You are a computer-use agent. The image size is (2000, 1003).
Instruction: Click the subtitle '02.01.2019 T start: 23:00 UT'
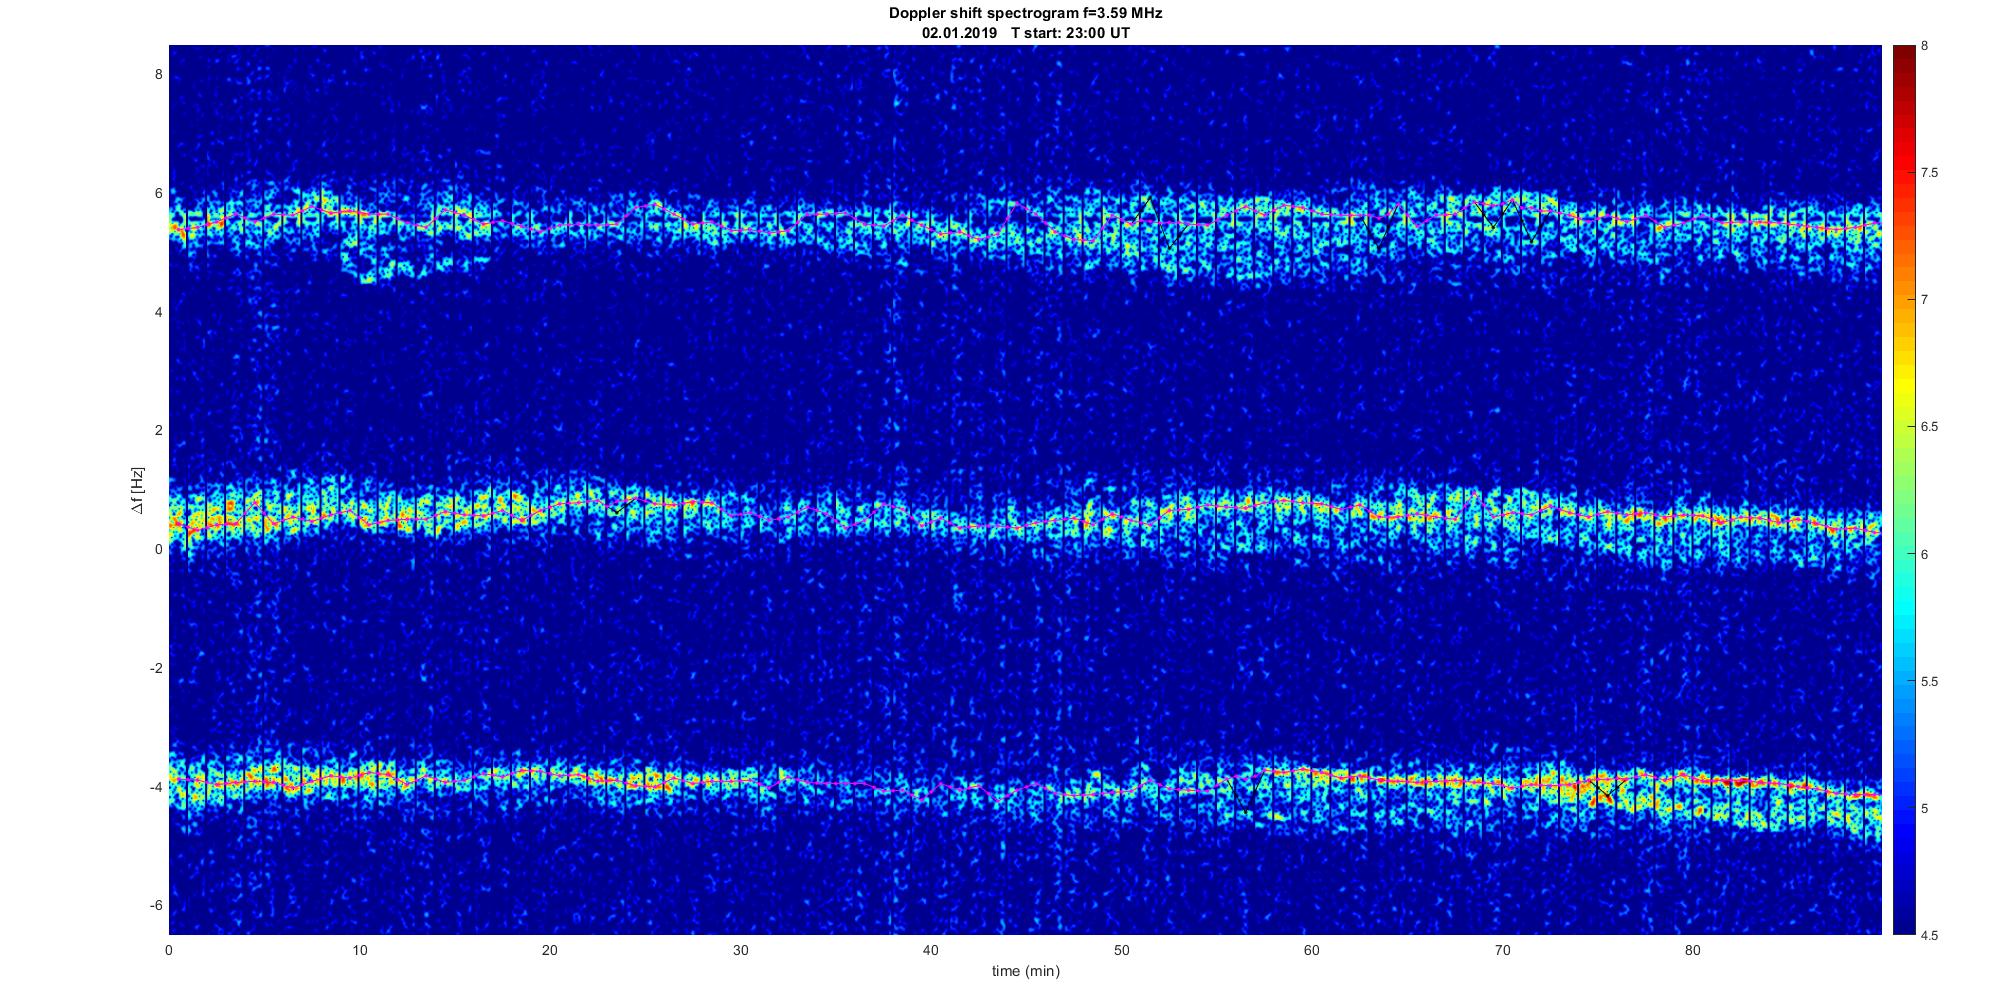[x=1025, y=33]
